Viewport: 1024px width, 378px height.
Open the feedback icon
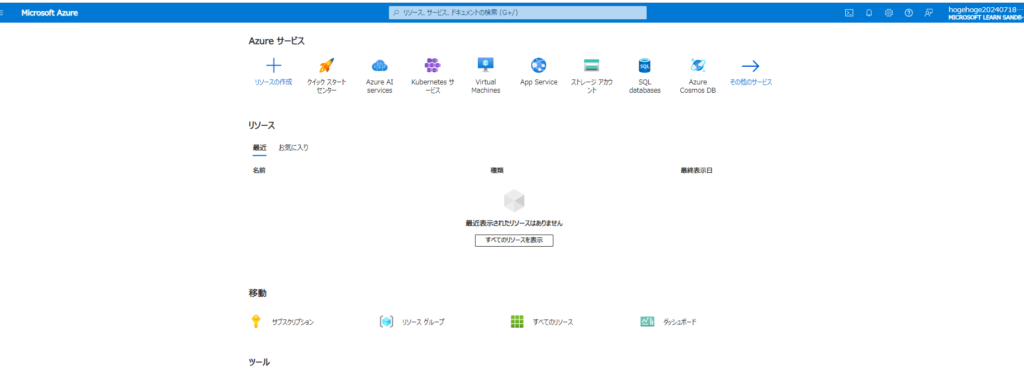tap(929, 12)
